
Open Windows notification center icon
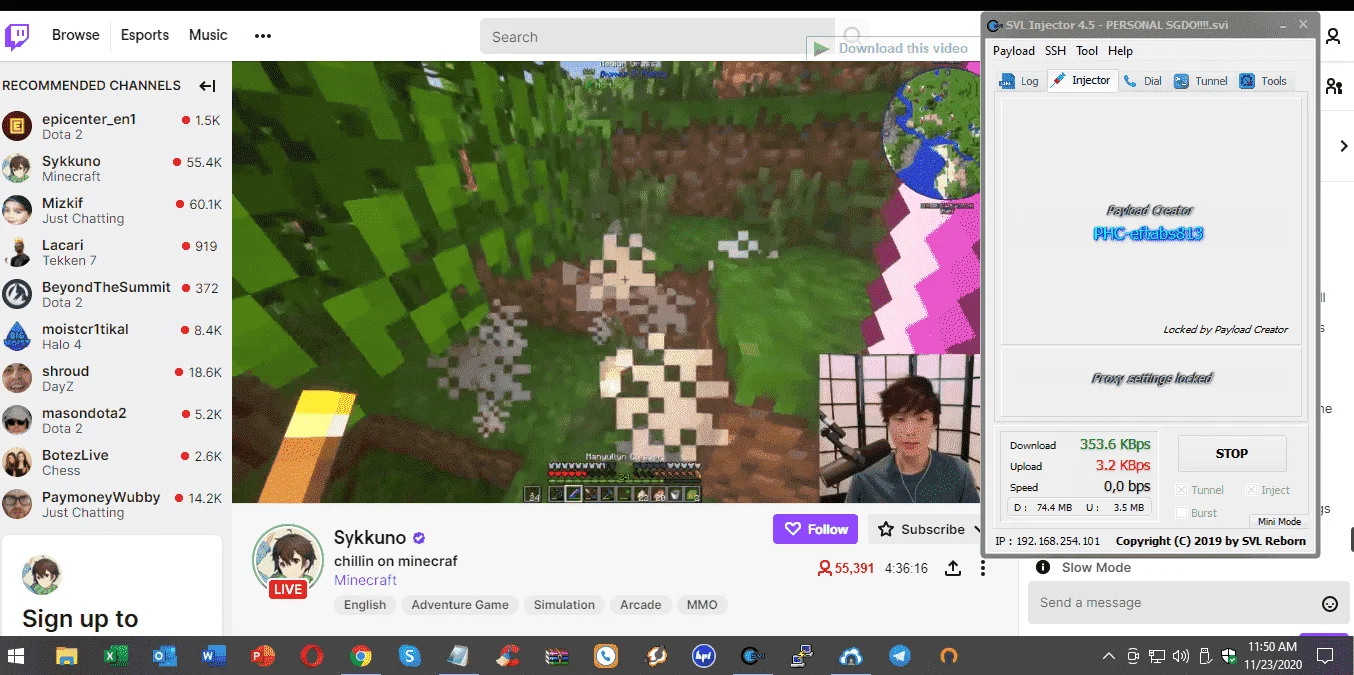[x=1325, y=656]
